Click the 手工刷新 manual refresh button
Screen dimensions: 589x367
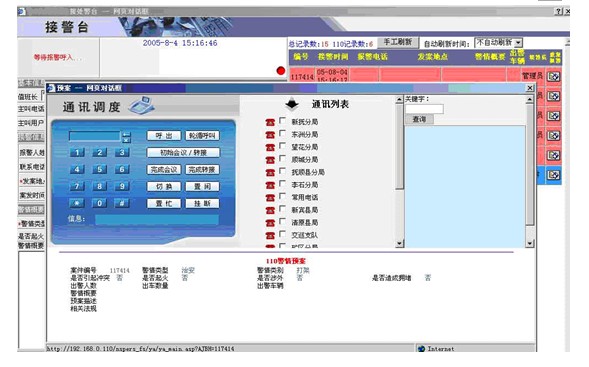pyautogui.click(x=397, y=42)
